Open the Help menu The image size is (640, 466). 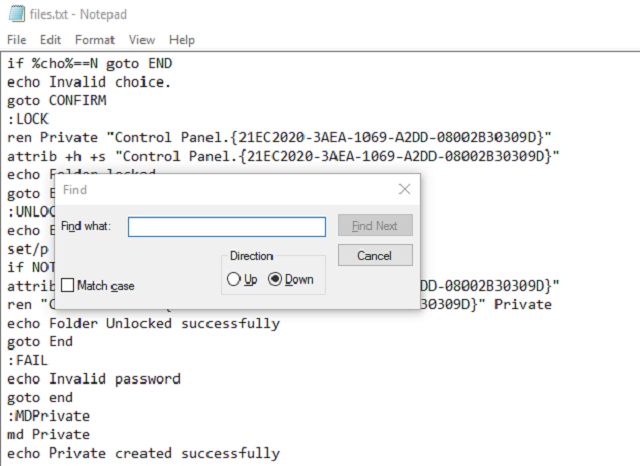(x=182, y=40)
